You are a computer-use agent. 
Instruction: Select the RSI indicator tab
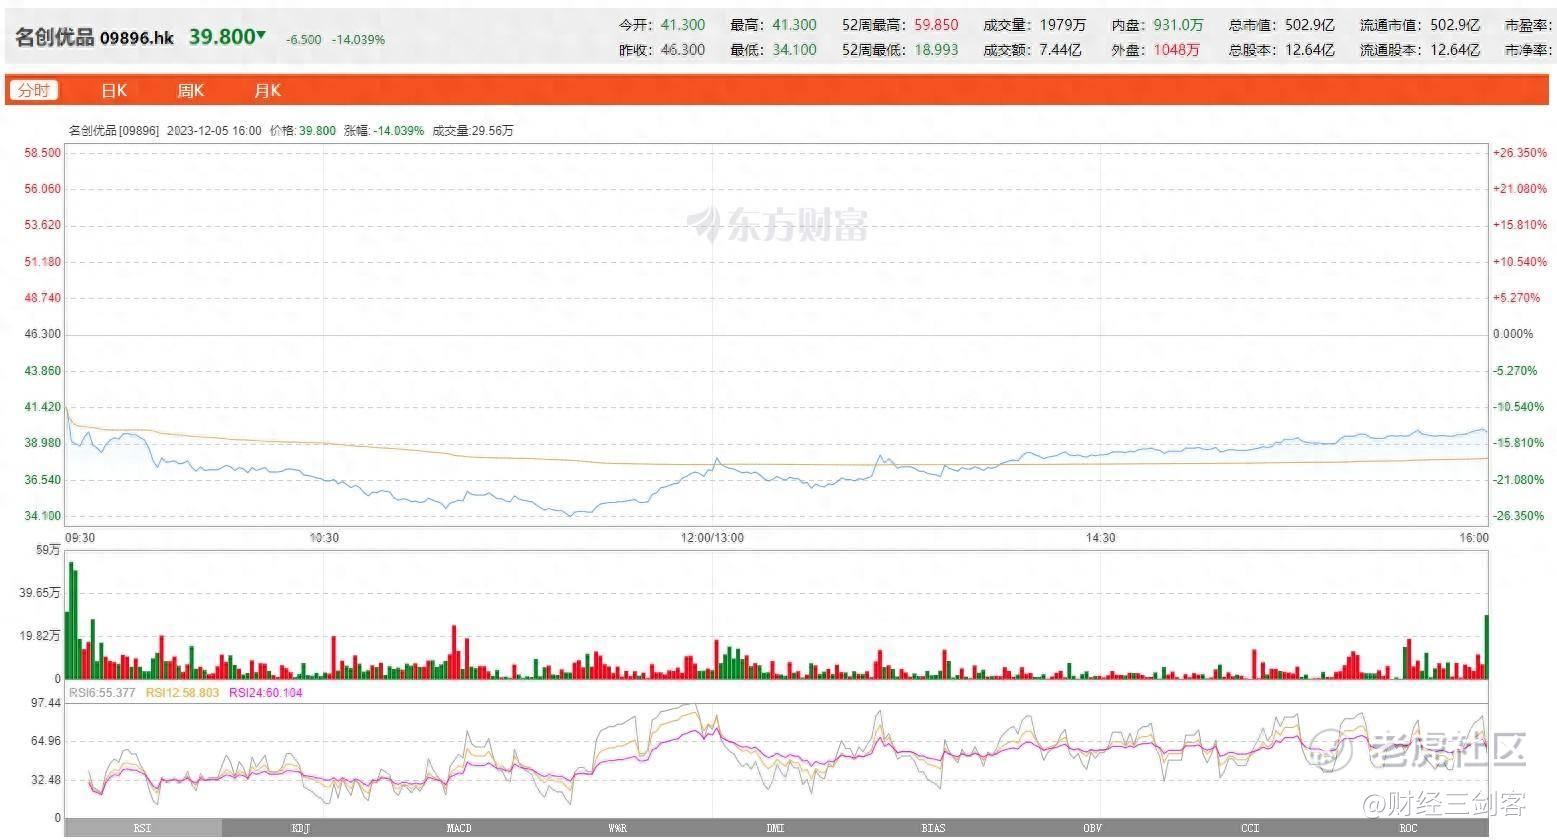(143, 828)
